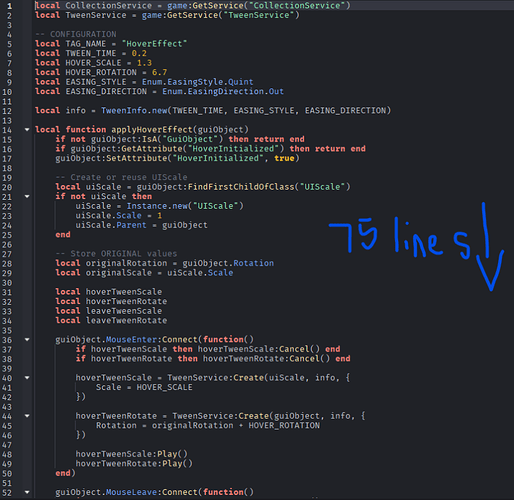Click Enum.EasingStyle.Quint on line 9
The height and width of the screenshot is (500, 514).
[198, 82]
